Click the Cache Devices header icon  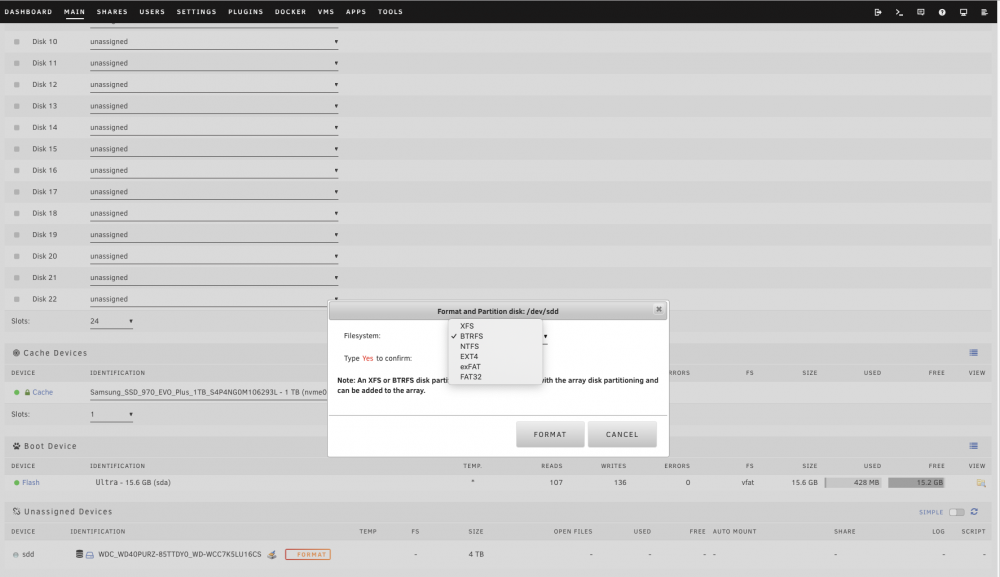(16, 353)
